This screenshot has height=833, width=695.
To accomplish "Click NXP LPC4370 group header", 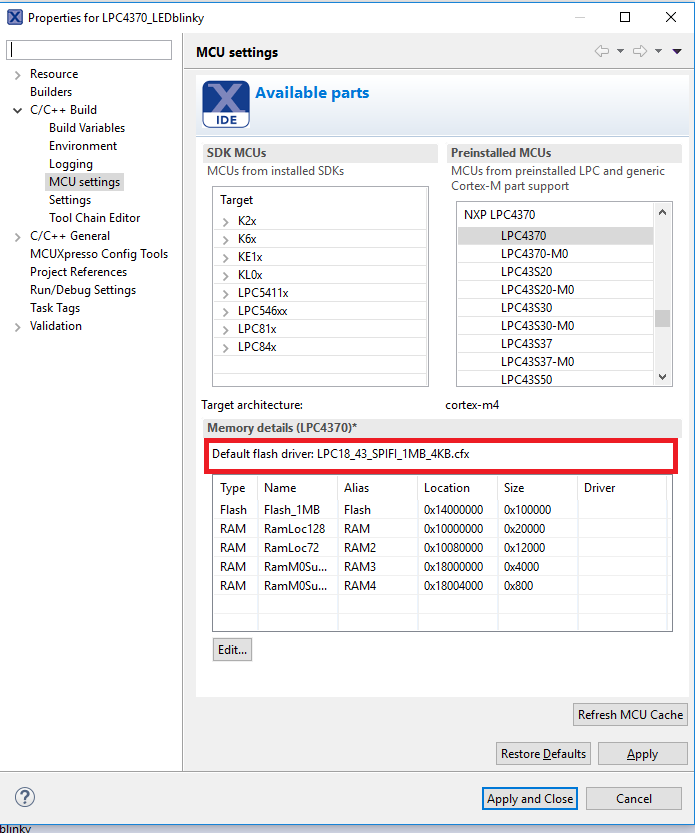I will (499, 215).
